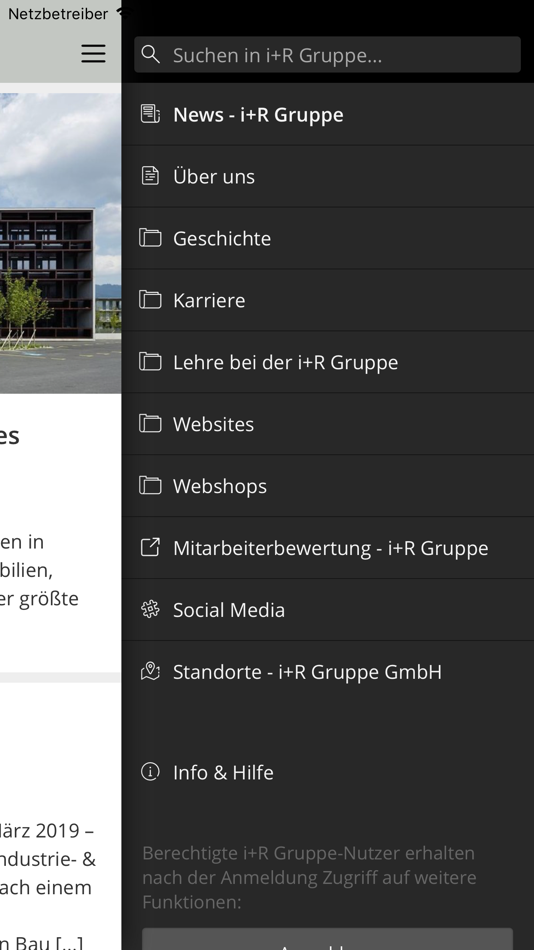Click folder icon beside Lehre bei der i+R Gruppe
534x950 pixels.
pyautogui.click(x=150, y=362)
